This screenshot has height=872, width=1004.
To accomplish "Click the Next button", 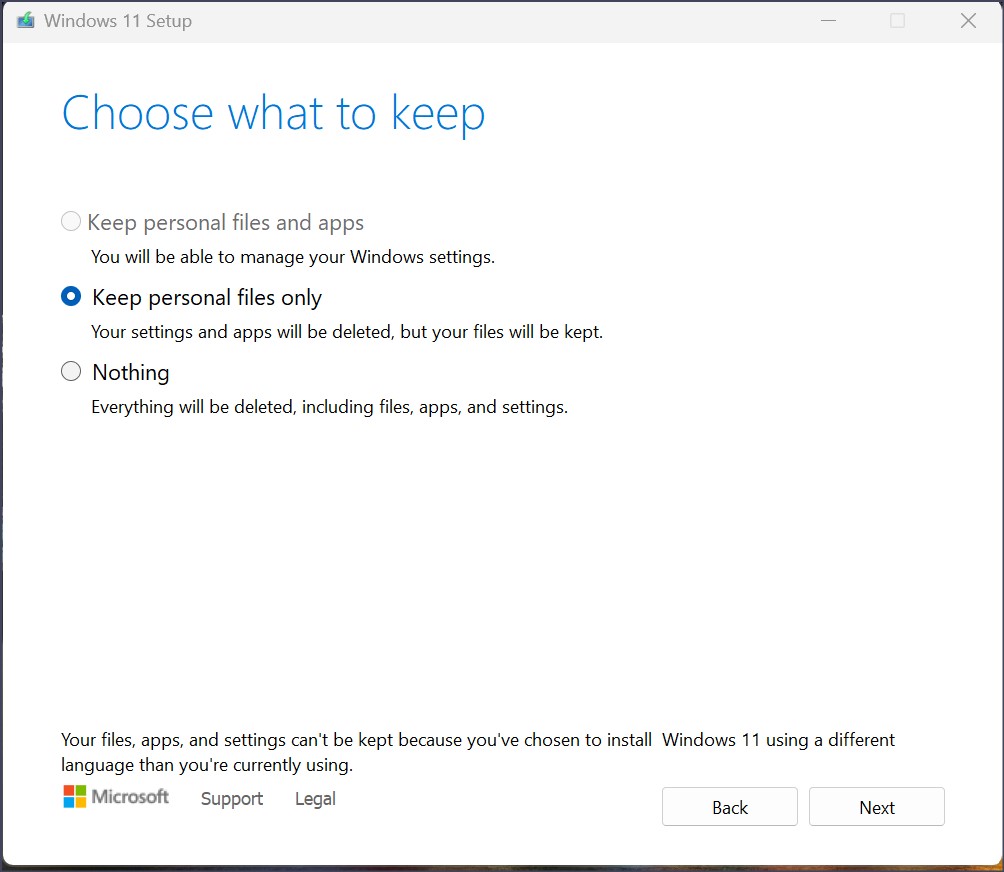I will [x=877, y=807].
